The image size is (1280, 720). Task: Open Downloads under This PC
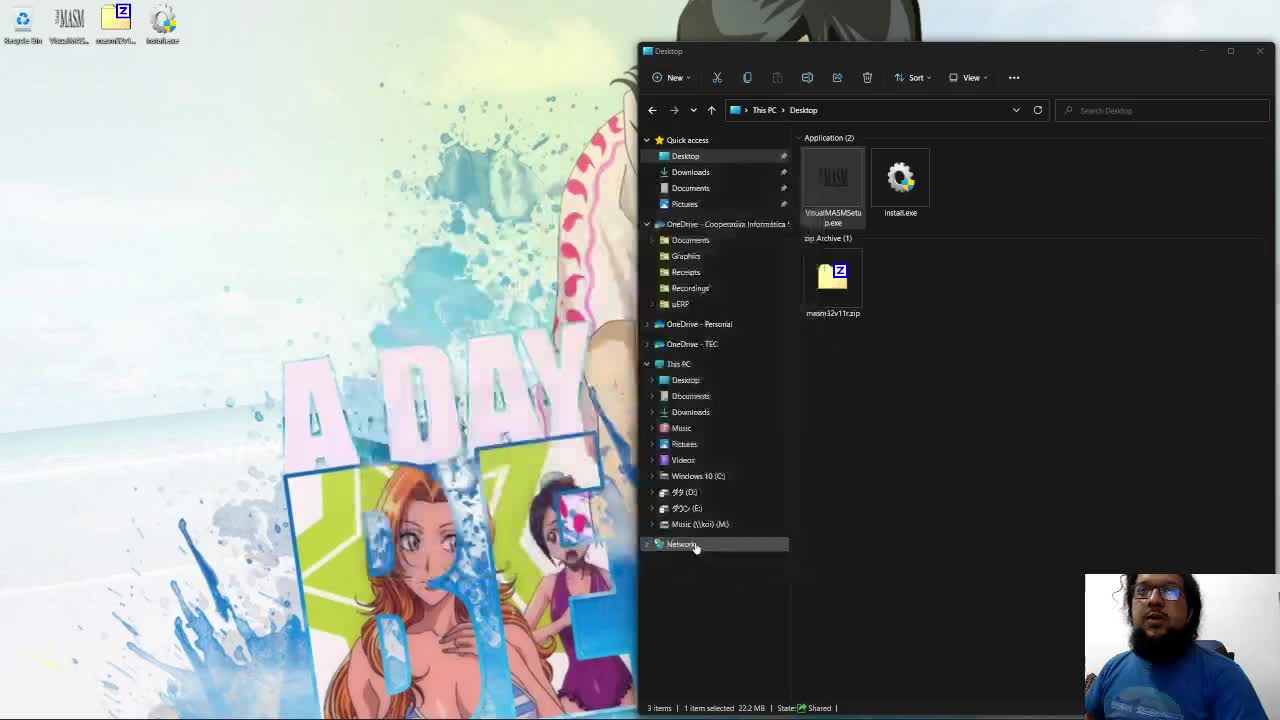(690, 412)
